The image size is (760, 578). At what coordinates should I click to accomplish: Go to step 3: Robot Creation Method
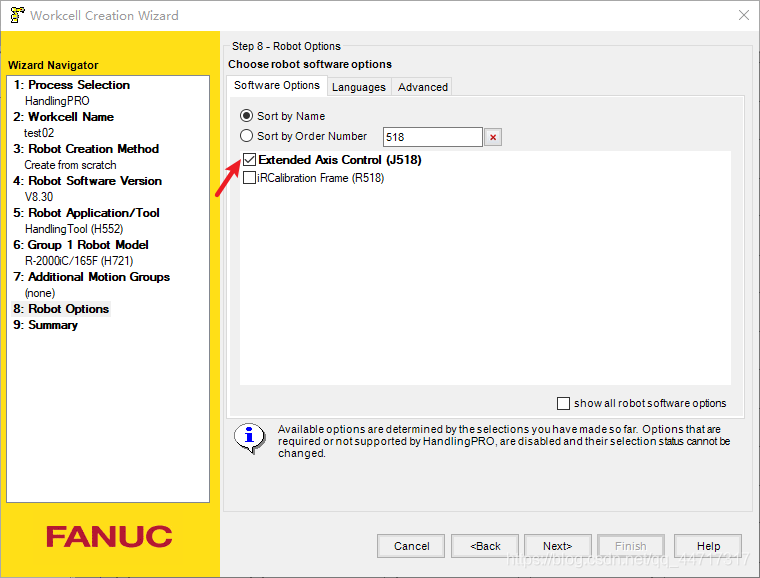[x=86, y=149]
